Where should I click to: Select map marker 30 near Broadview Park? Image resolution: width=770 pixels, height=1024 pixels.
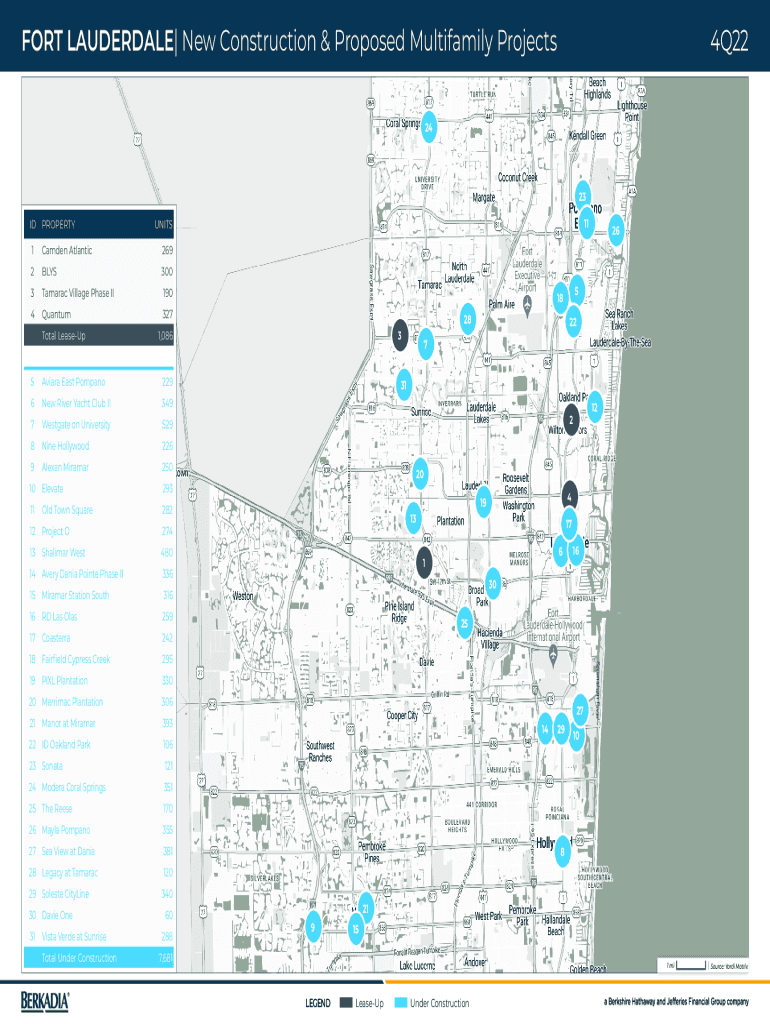(x=492, y=584)
